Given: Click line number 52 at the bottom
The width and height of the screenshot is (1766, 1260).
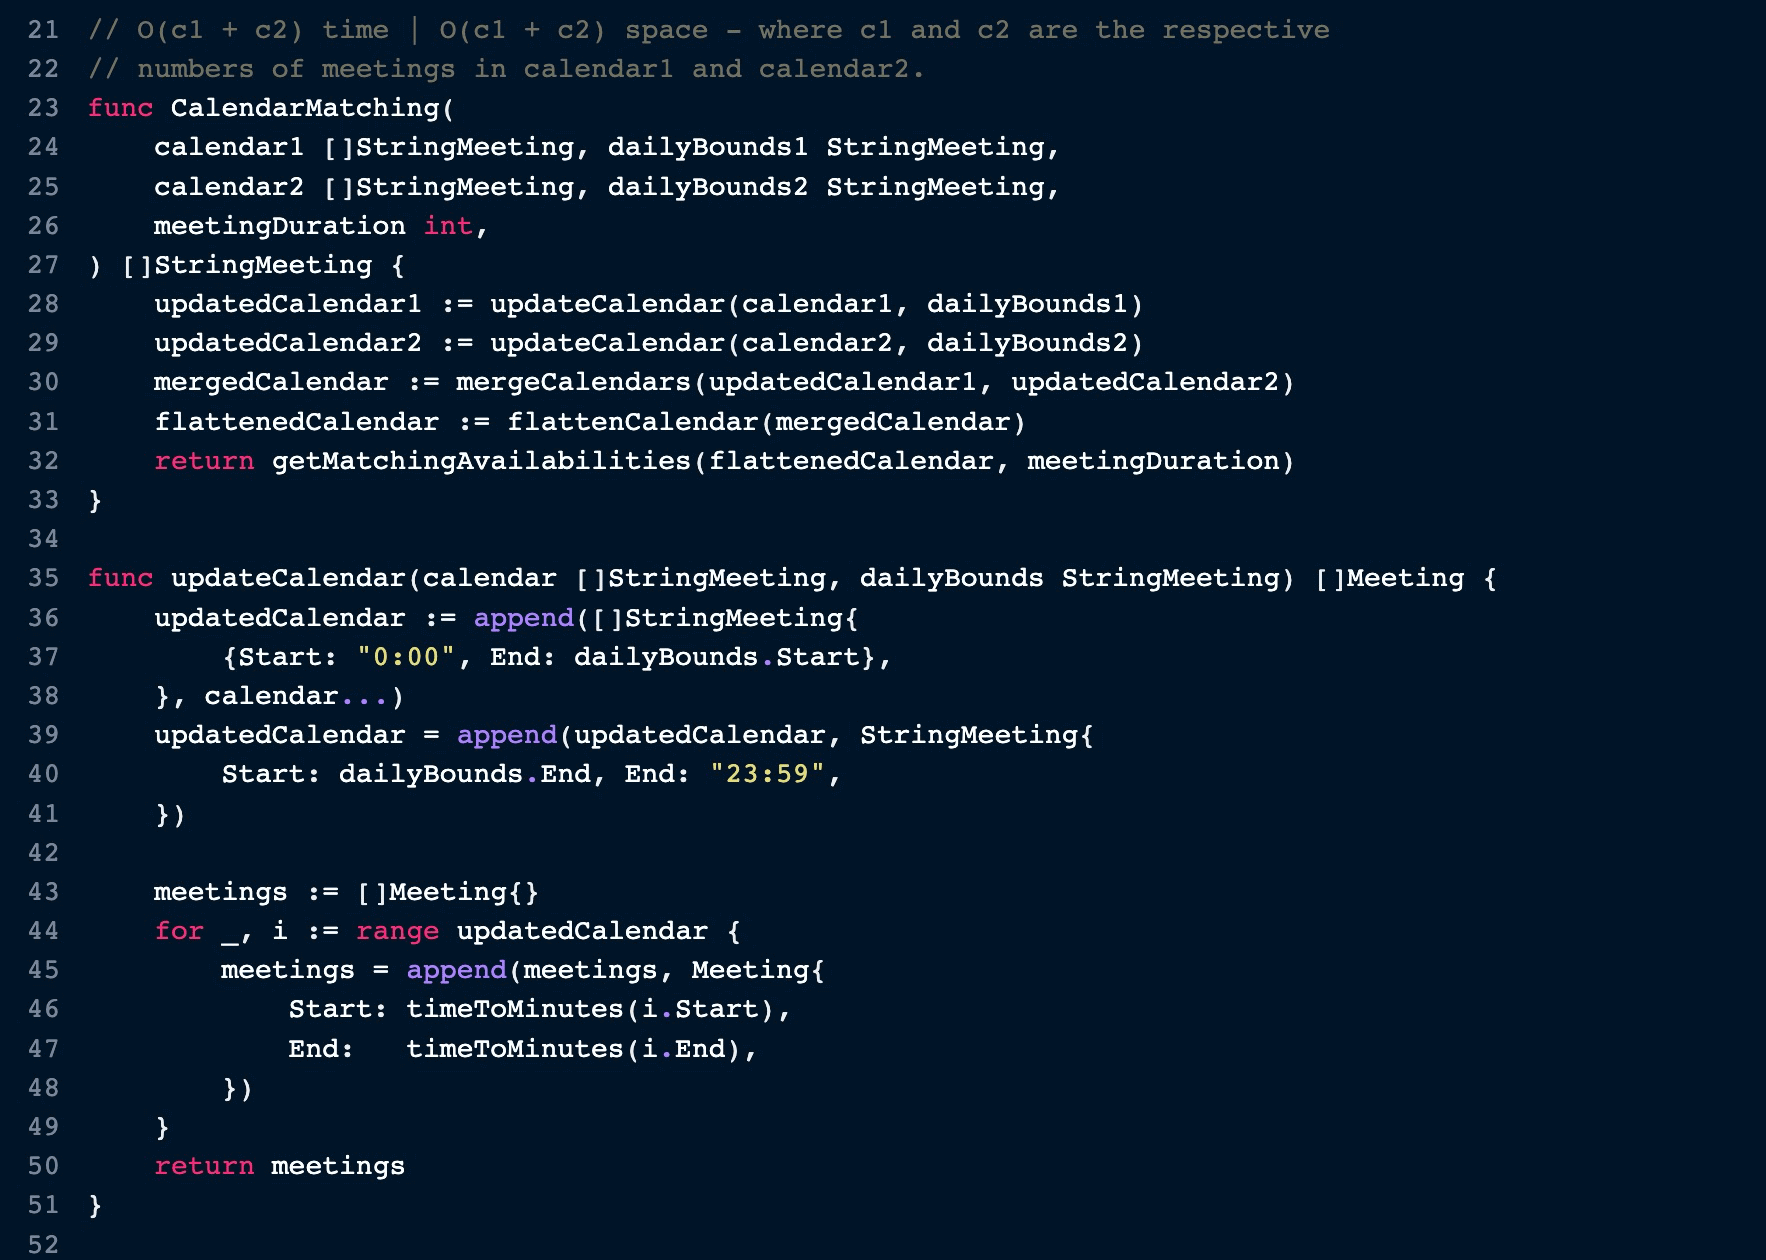Looking at the screenshot, I should [x=43, y=1244].
